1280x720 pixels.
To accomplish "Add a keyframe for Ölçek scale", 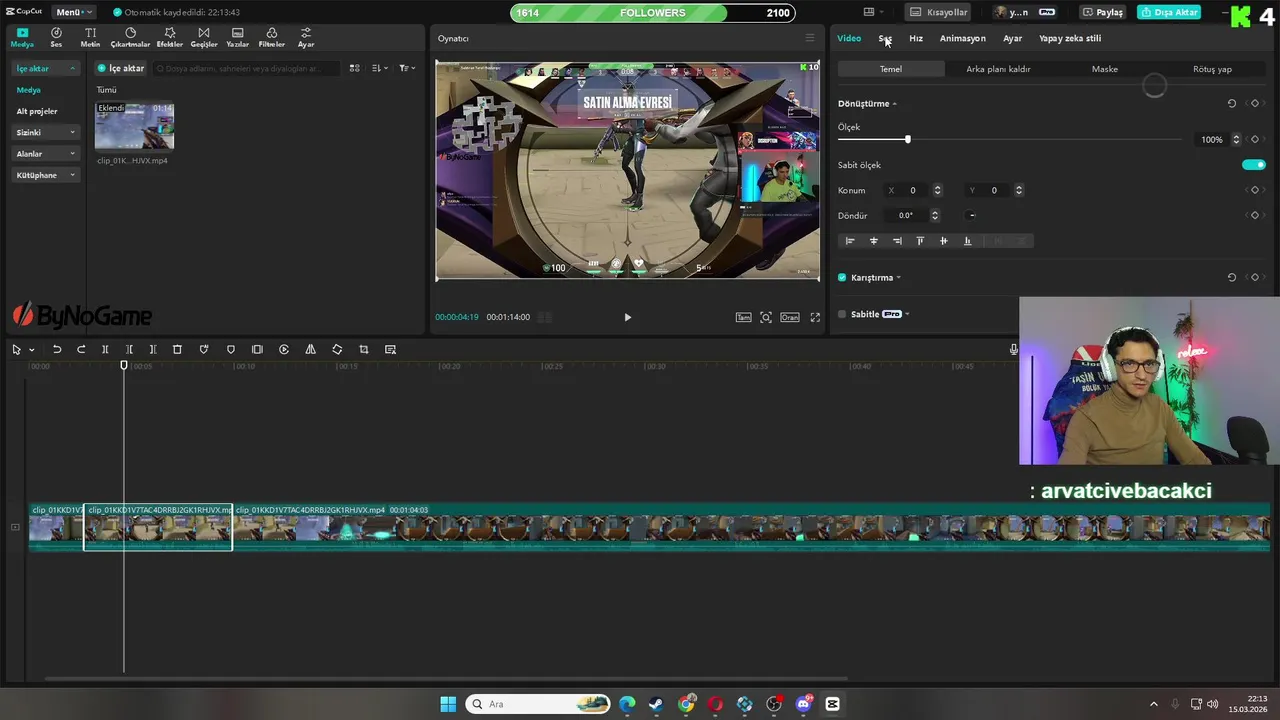I will [1255, 139].
